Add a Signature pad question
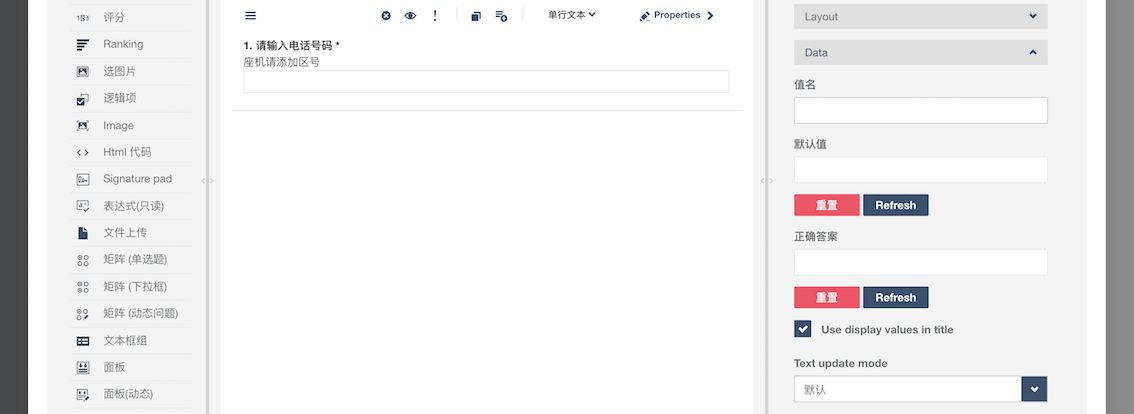Screen dimensions: 1134x414 pos(132,179)
